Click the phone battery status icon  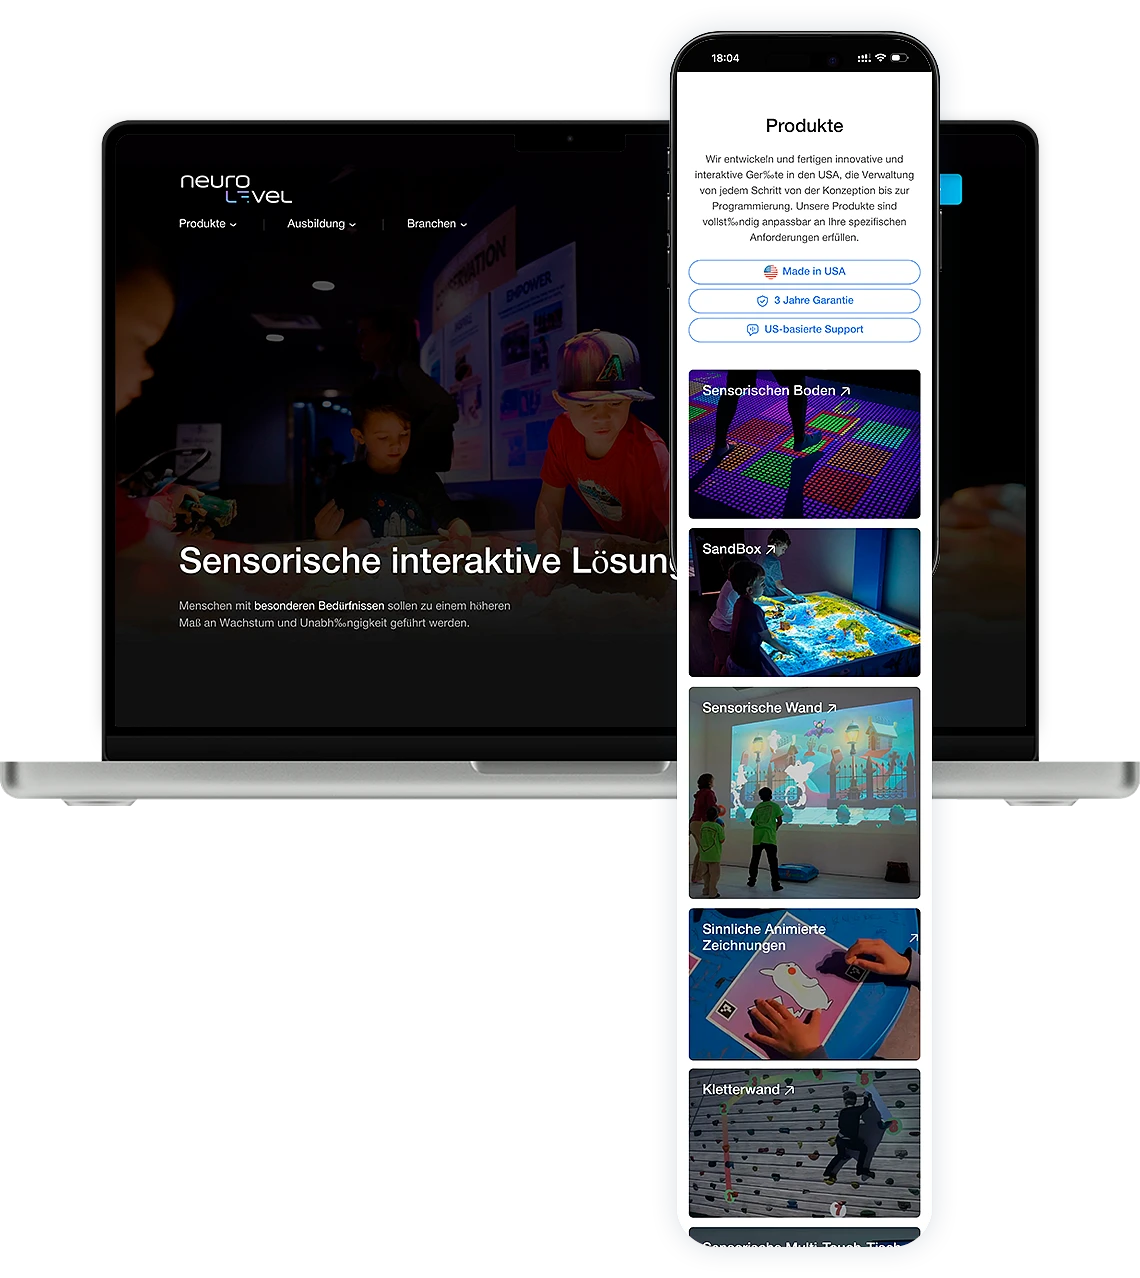pos(899,58)
